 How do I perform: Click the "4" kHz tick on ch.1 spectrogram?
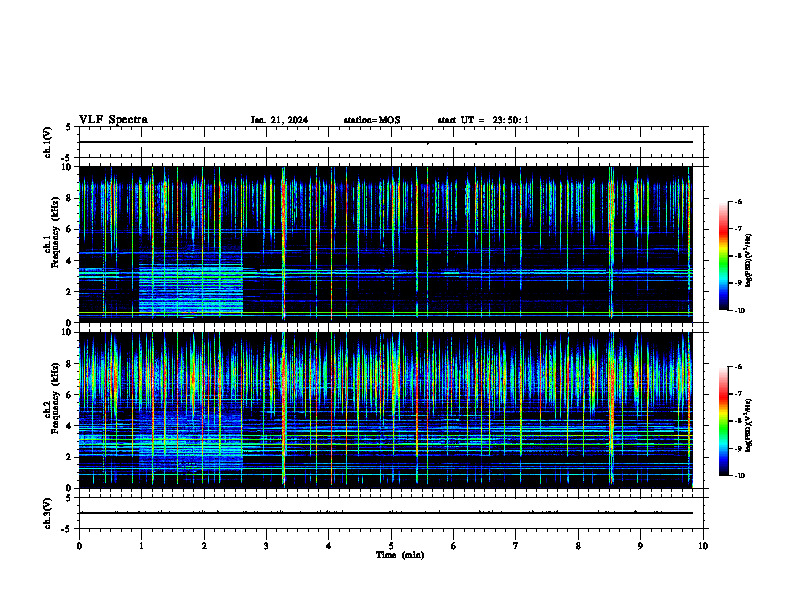70,261
